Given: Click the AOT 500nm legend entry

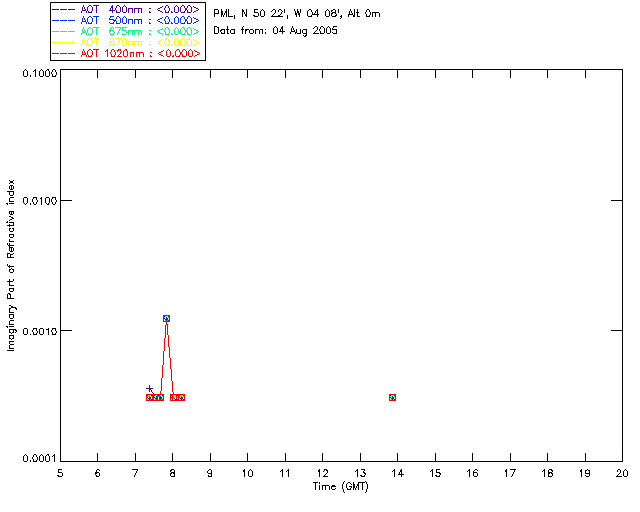Looking at the screenshot, I should pos(127,20).
